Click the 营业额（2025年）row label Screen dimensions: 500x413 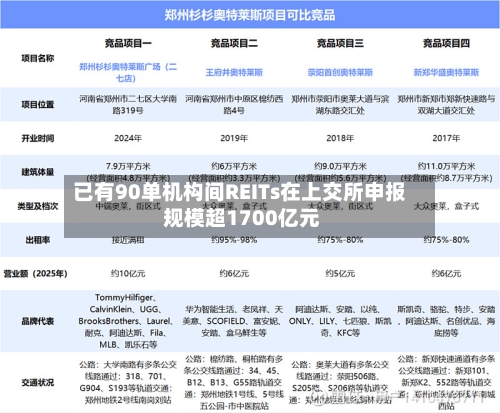click(x=35, y=274)
